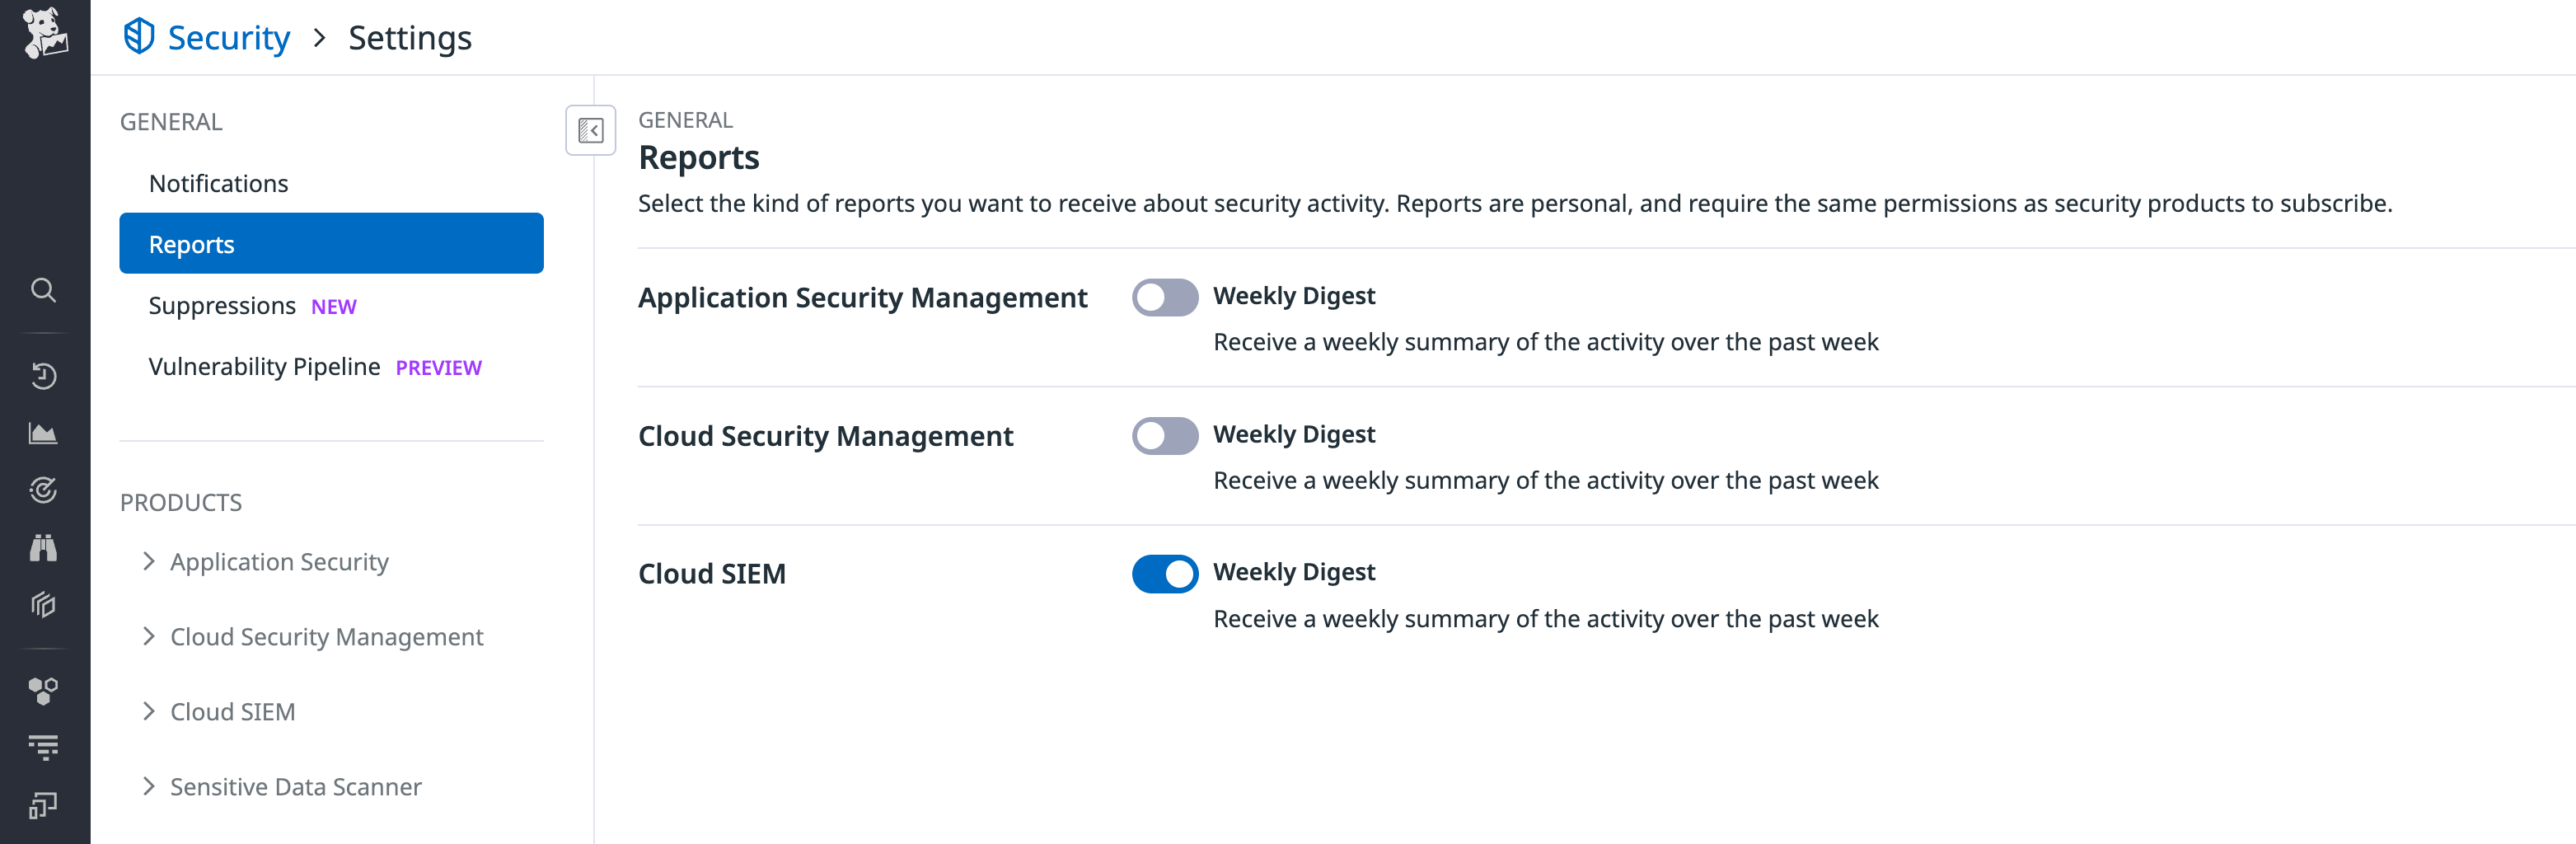The width and height of the screenshot is (2576, 844).
Task: Click the overlapping windows icon in the sidebar
Action: click(41, 805)
